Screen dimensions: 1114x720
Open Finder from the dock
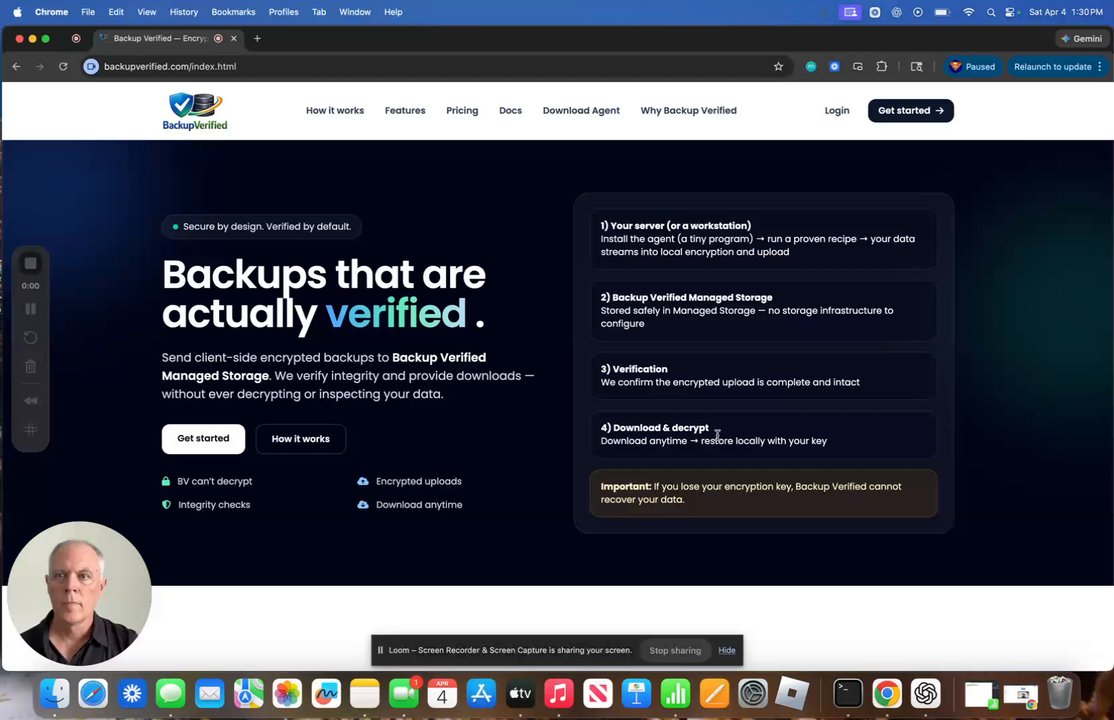click(55, 693)
